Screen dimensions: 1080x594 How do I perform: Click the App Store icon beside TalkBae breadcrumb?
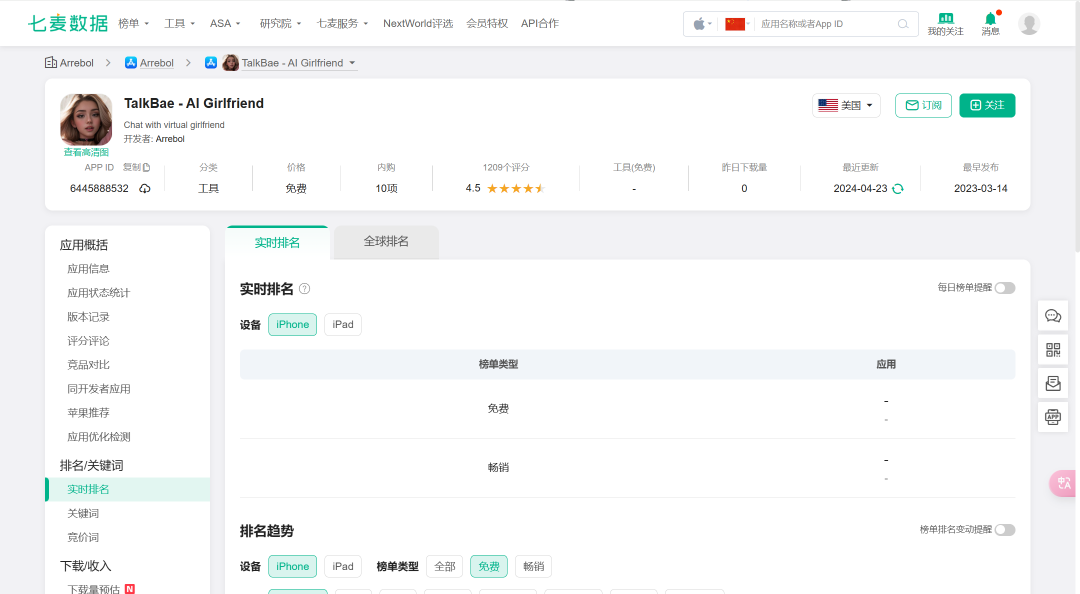coord(211,63)
